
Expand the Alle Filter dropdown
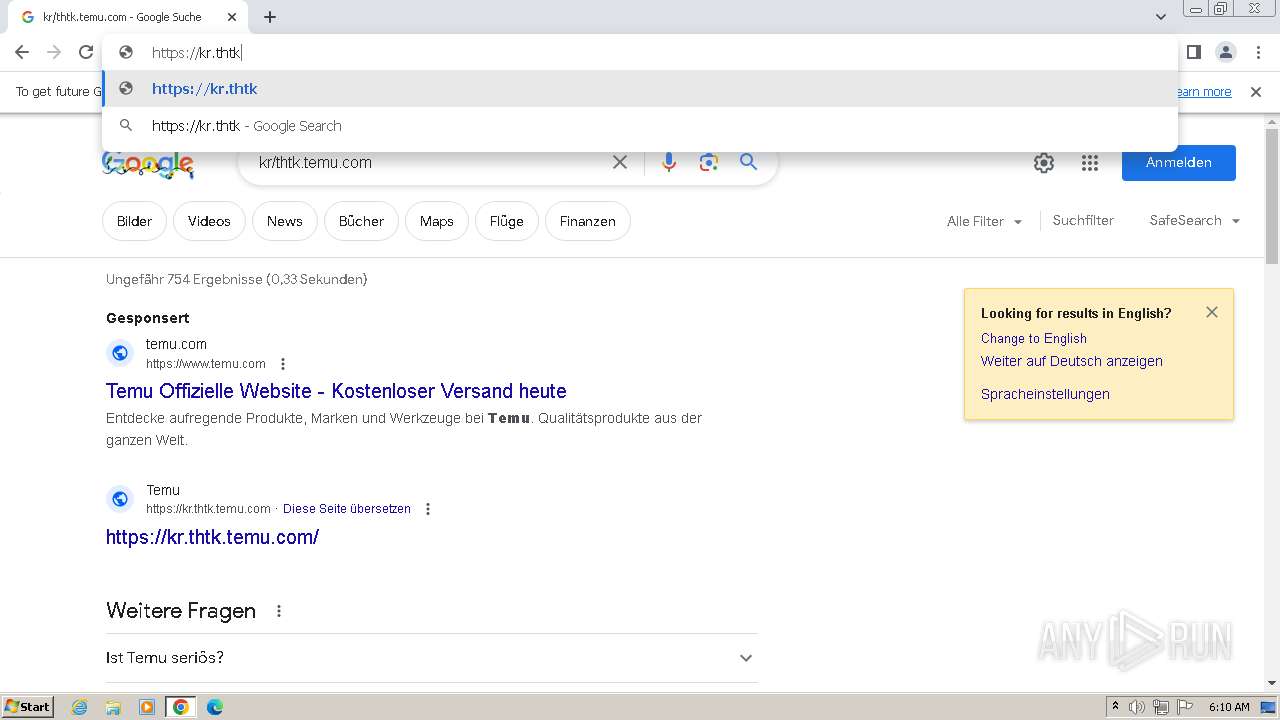984,221
